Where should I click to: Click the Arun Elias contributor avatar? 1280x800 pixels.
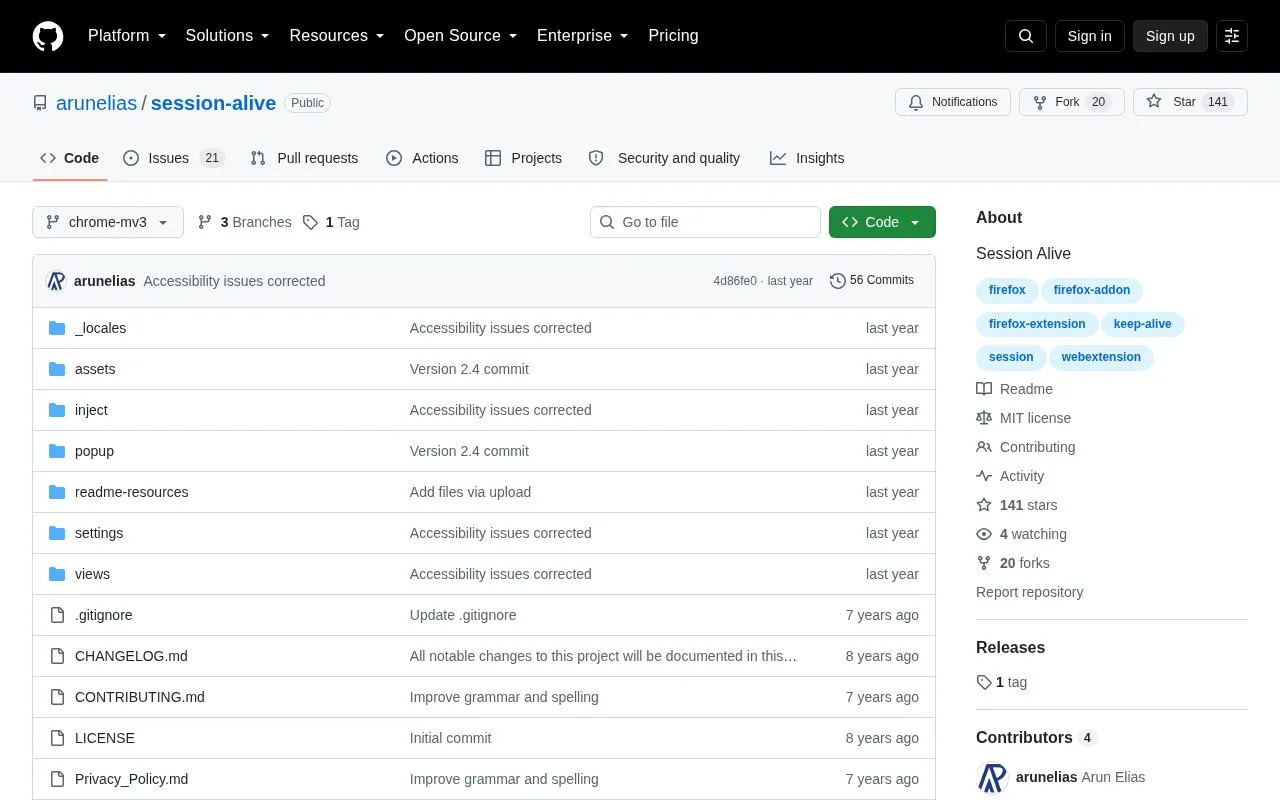pos(992,777)
